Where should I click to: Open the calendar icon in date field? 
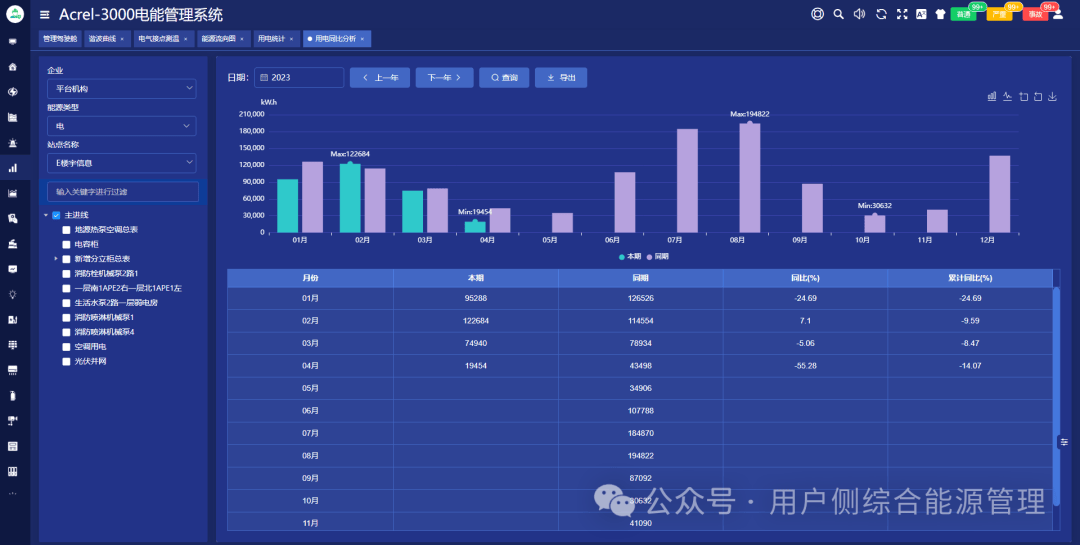[x=264, y=78]
